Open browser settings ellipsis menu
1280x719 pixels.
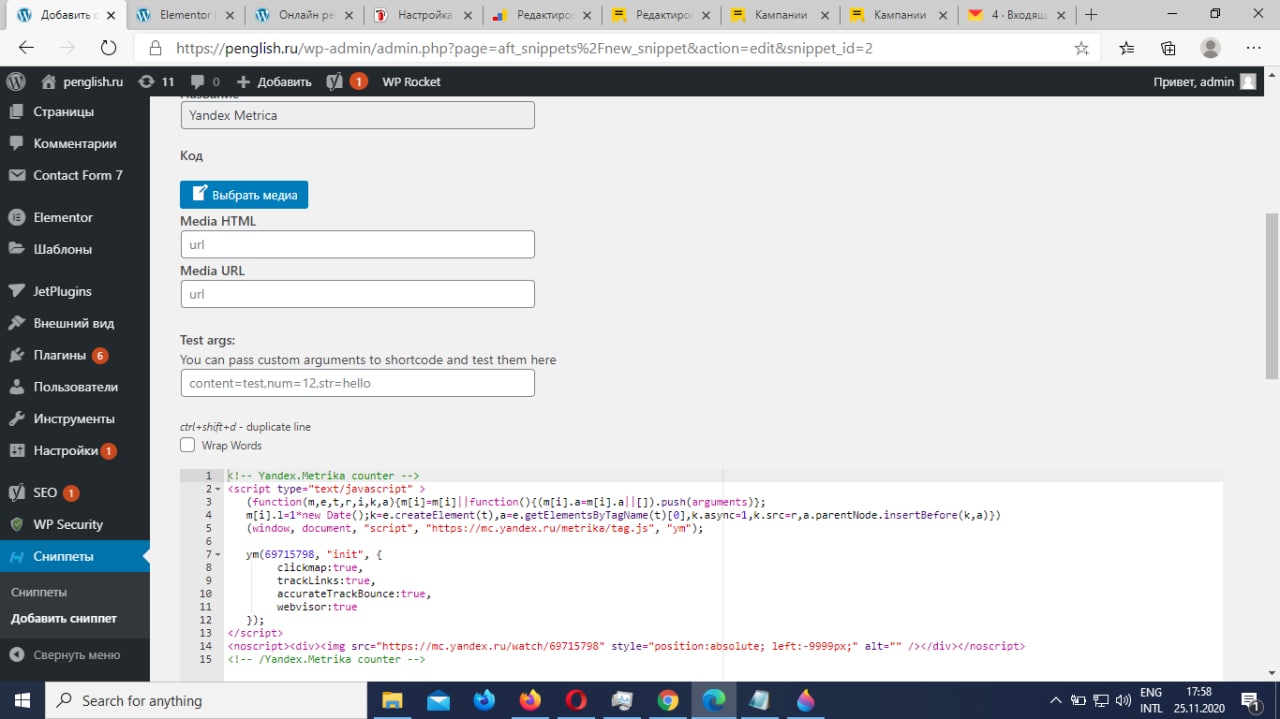point(1254,48)
